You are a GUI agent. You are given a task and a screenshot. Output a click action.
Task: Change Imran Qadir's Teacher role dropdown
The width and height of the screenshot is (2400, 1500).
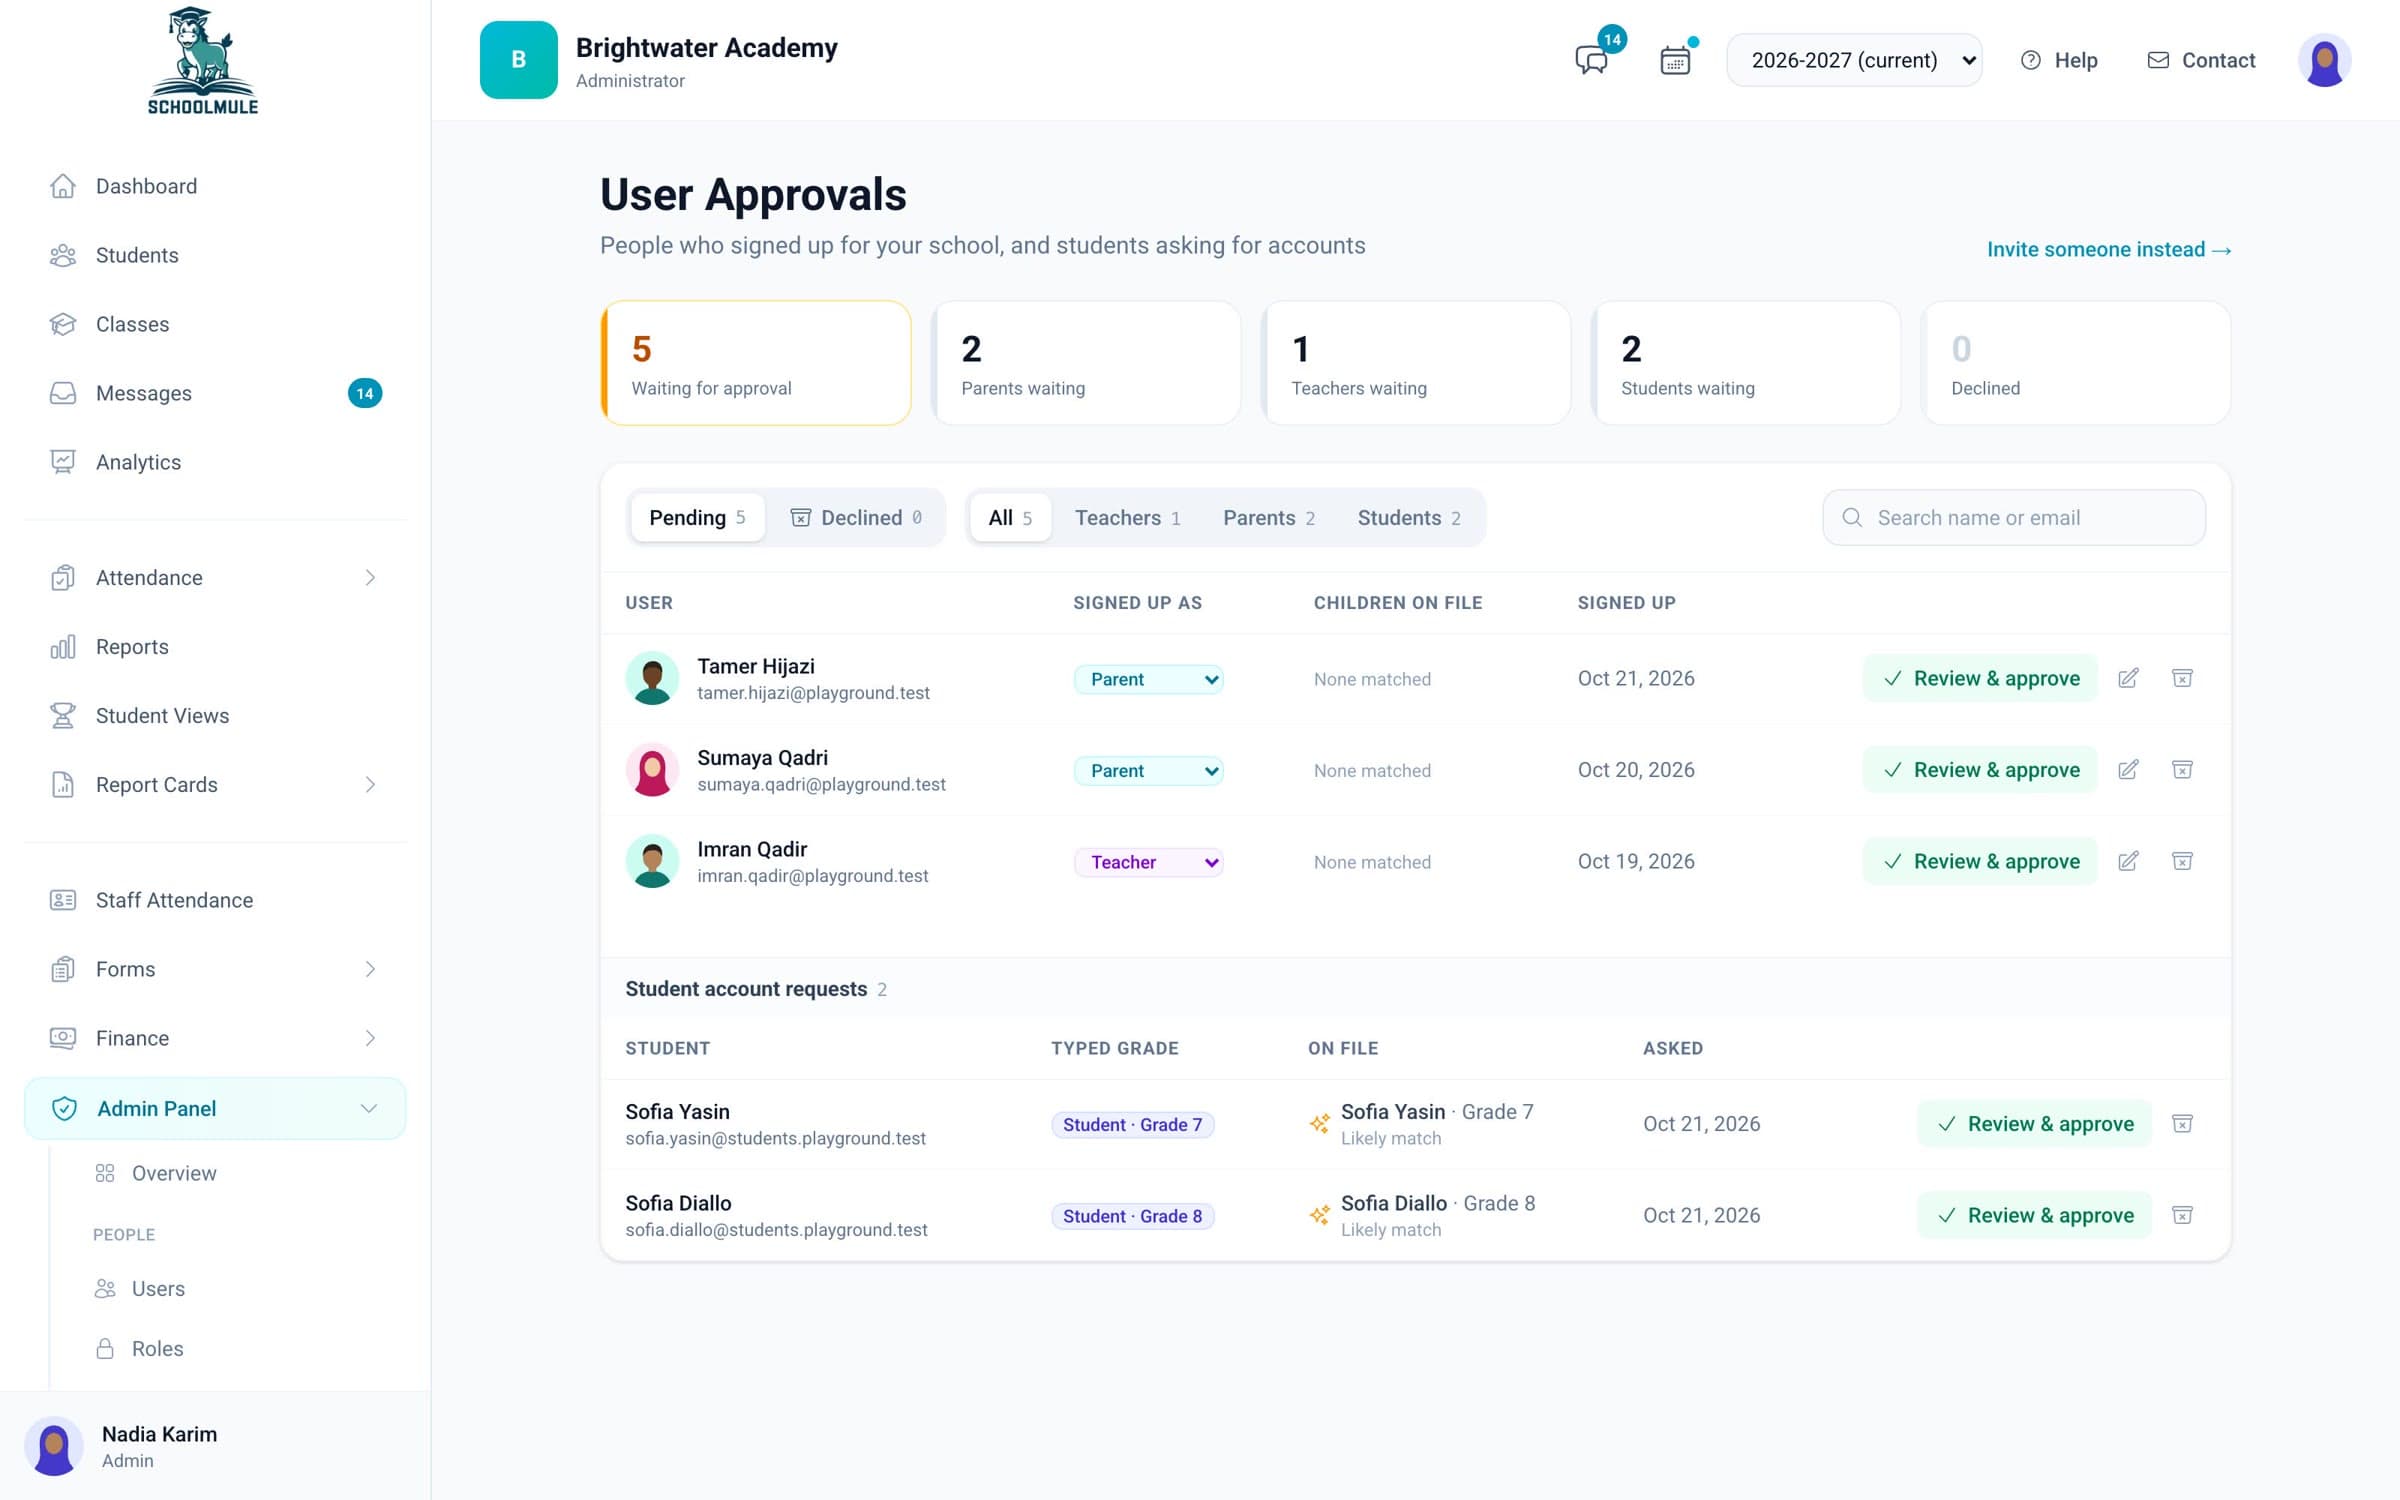1148,862
